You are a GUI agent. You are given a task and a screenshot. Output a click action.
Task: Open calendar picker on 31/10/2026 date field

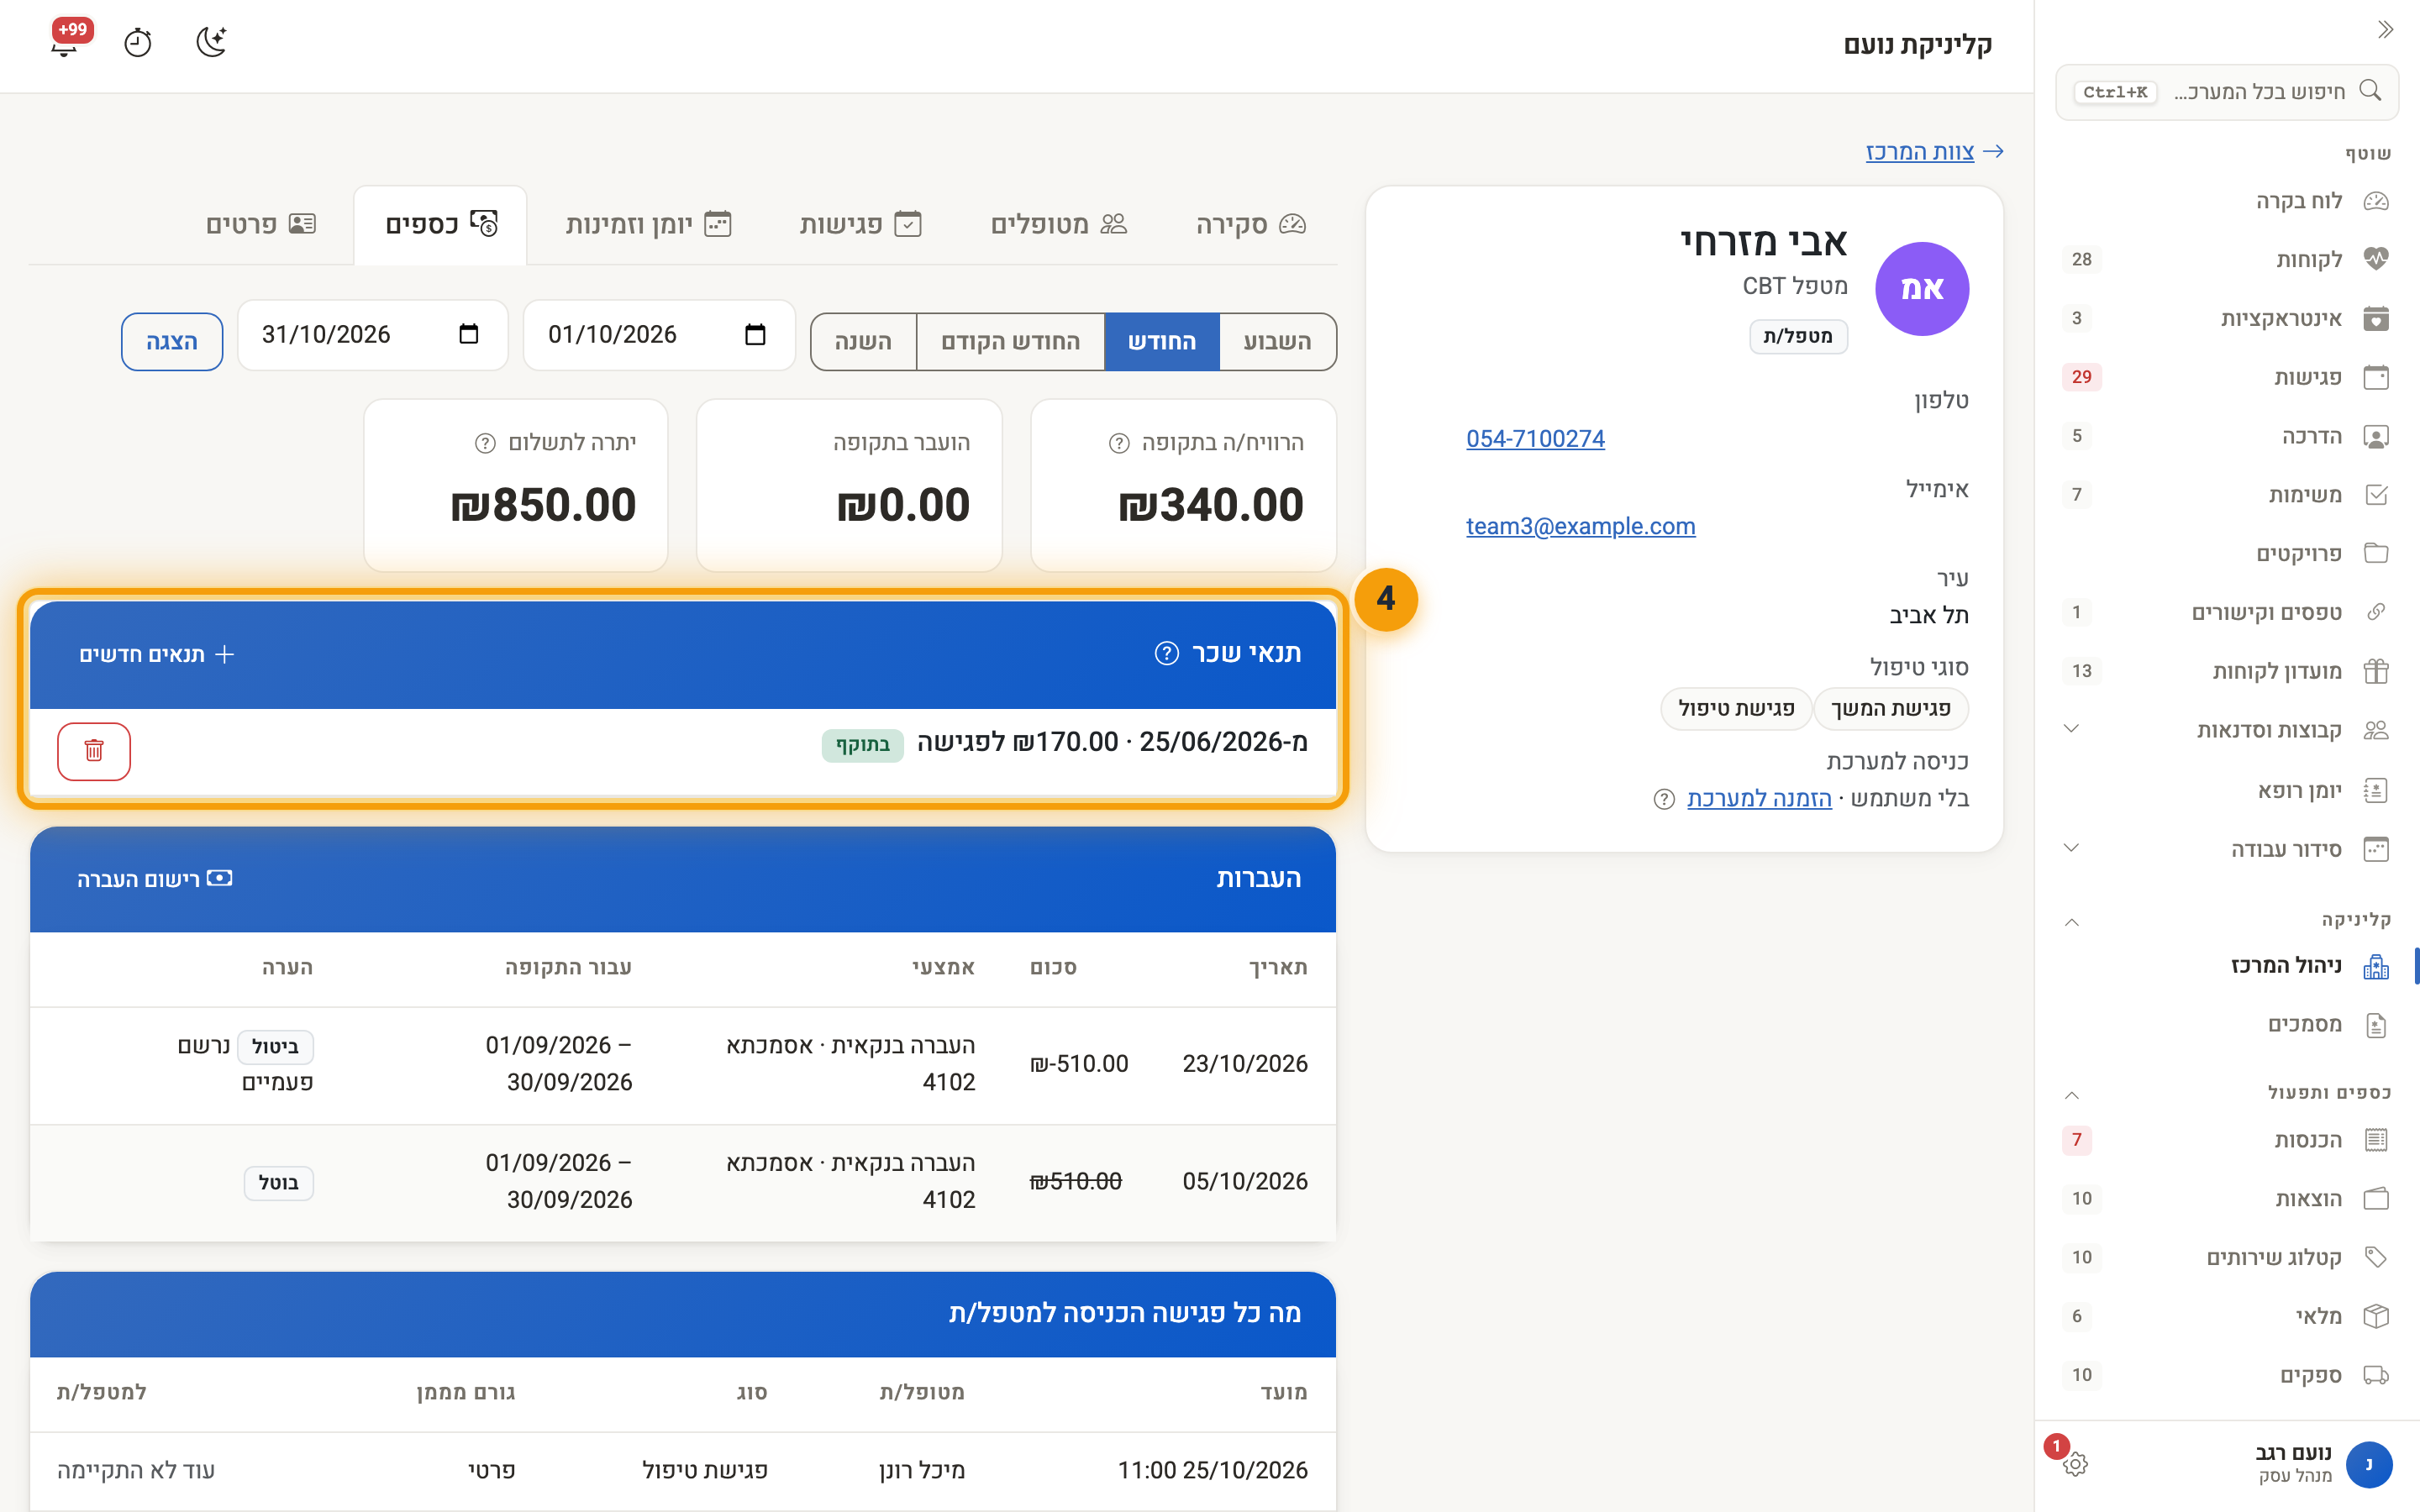468,335
